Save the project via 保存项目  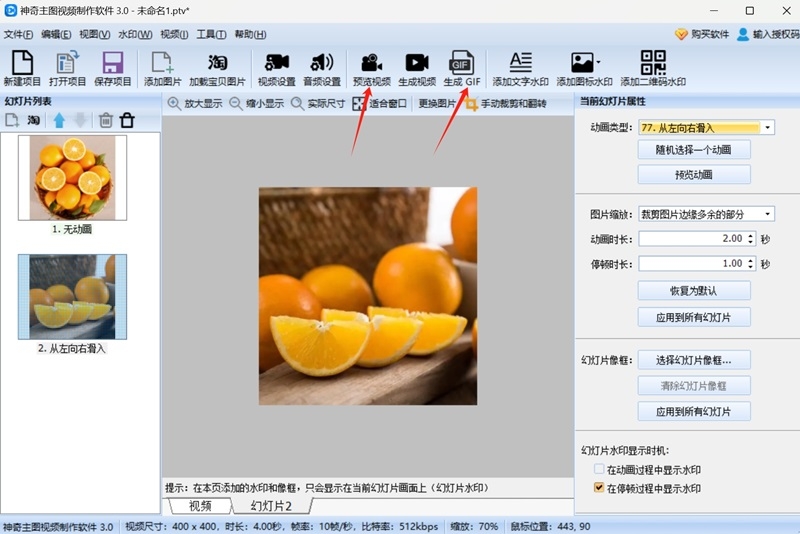click(113, 68)
